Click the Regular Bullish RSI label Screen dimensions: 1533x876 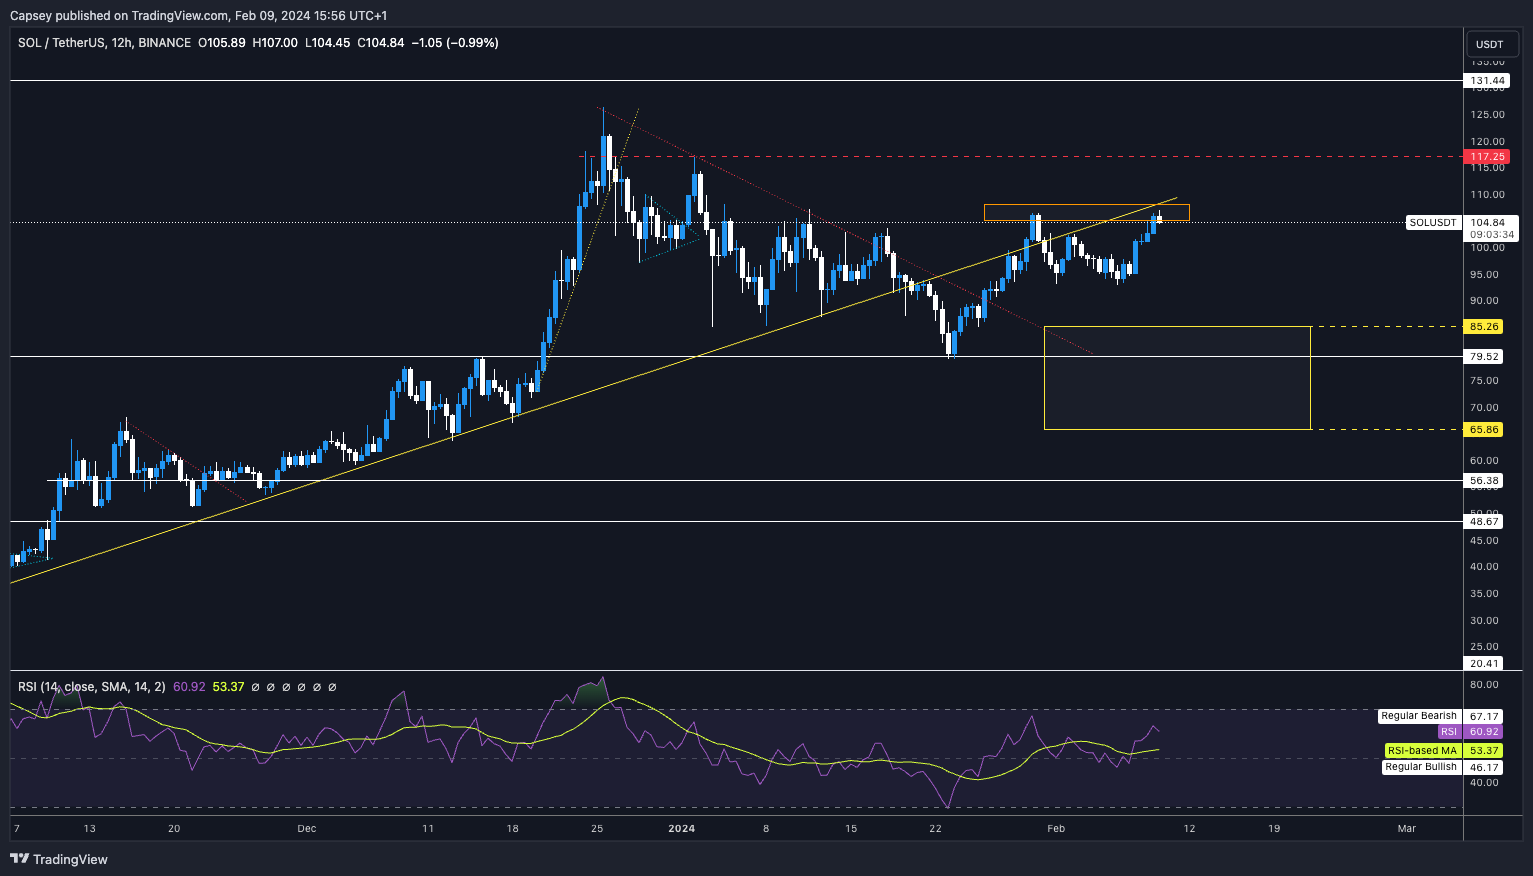pyautogui.click(x=1421, y=767)
